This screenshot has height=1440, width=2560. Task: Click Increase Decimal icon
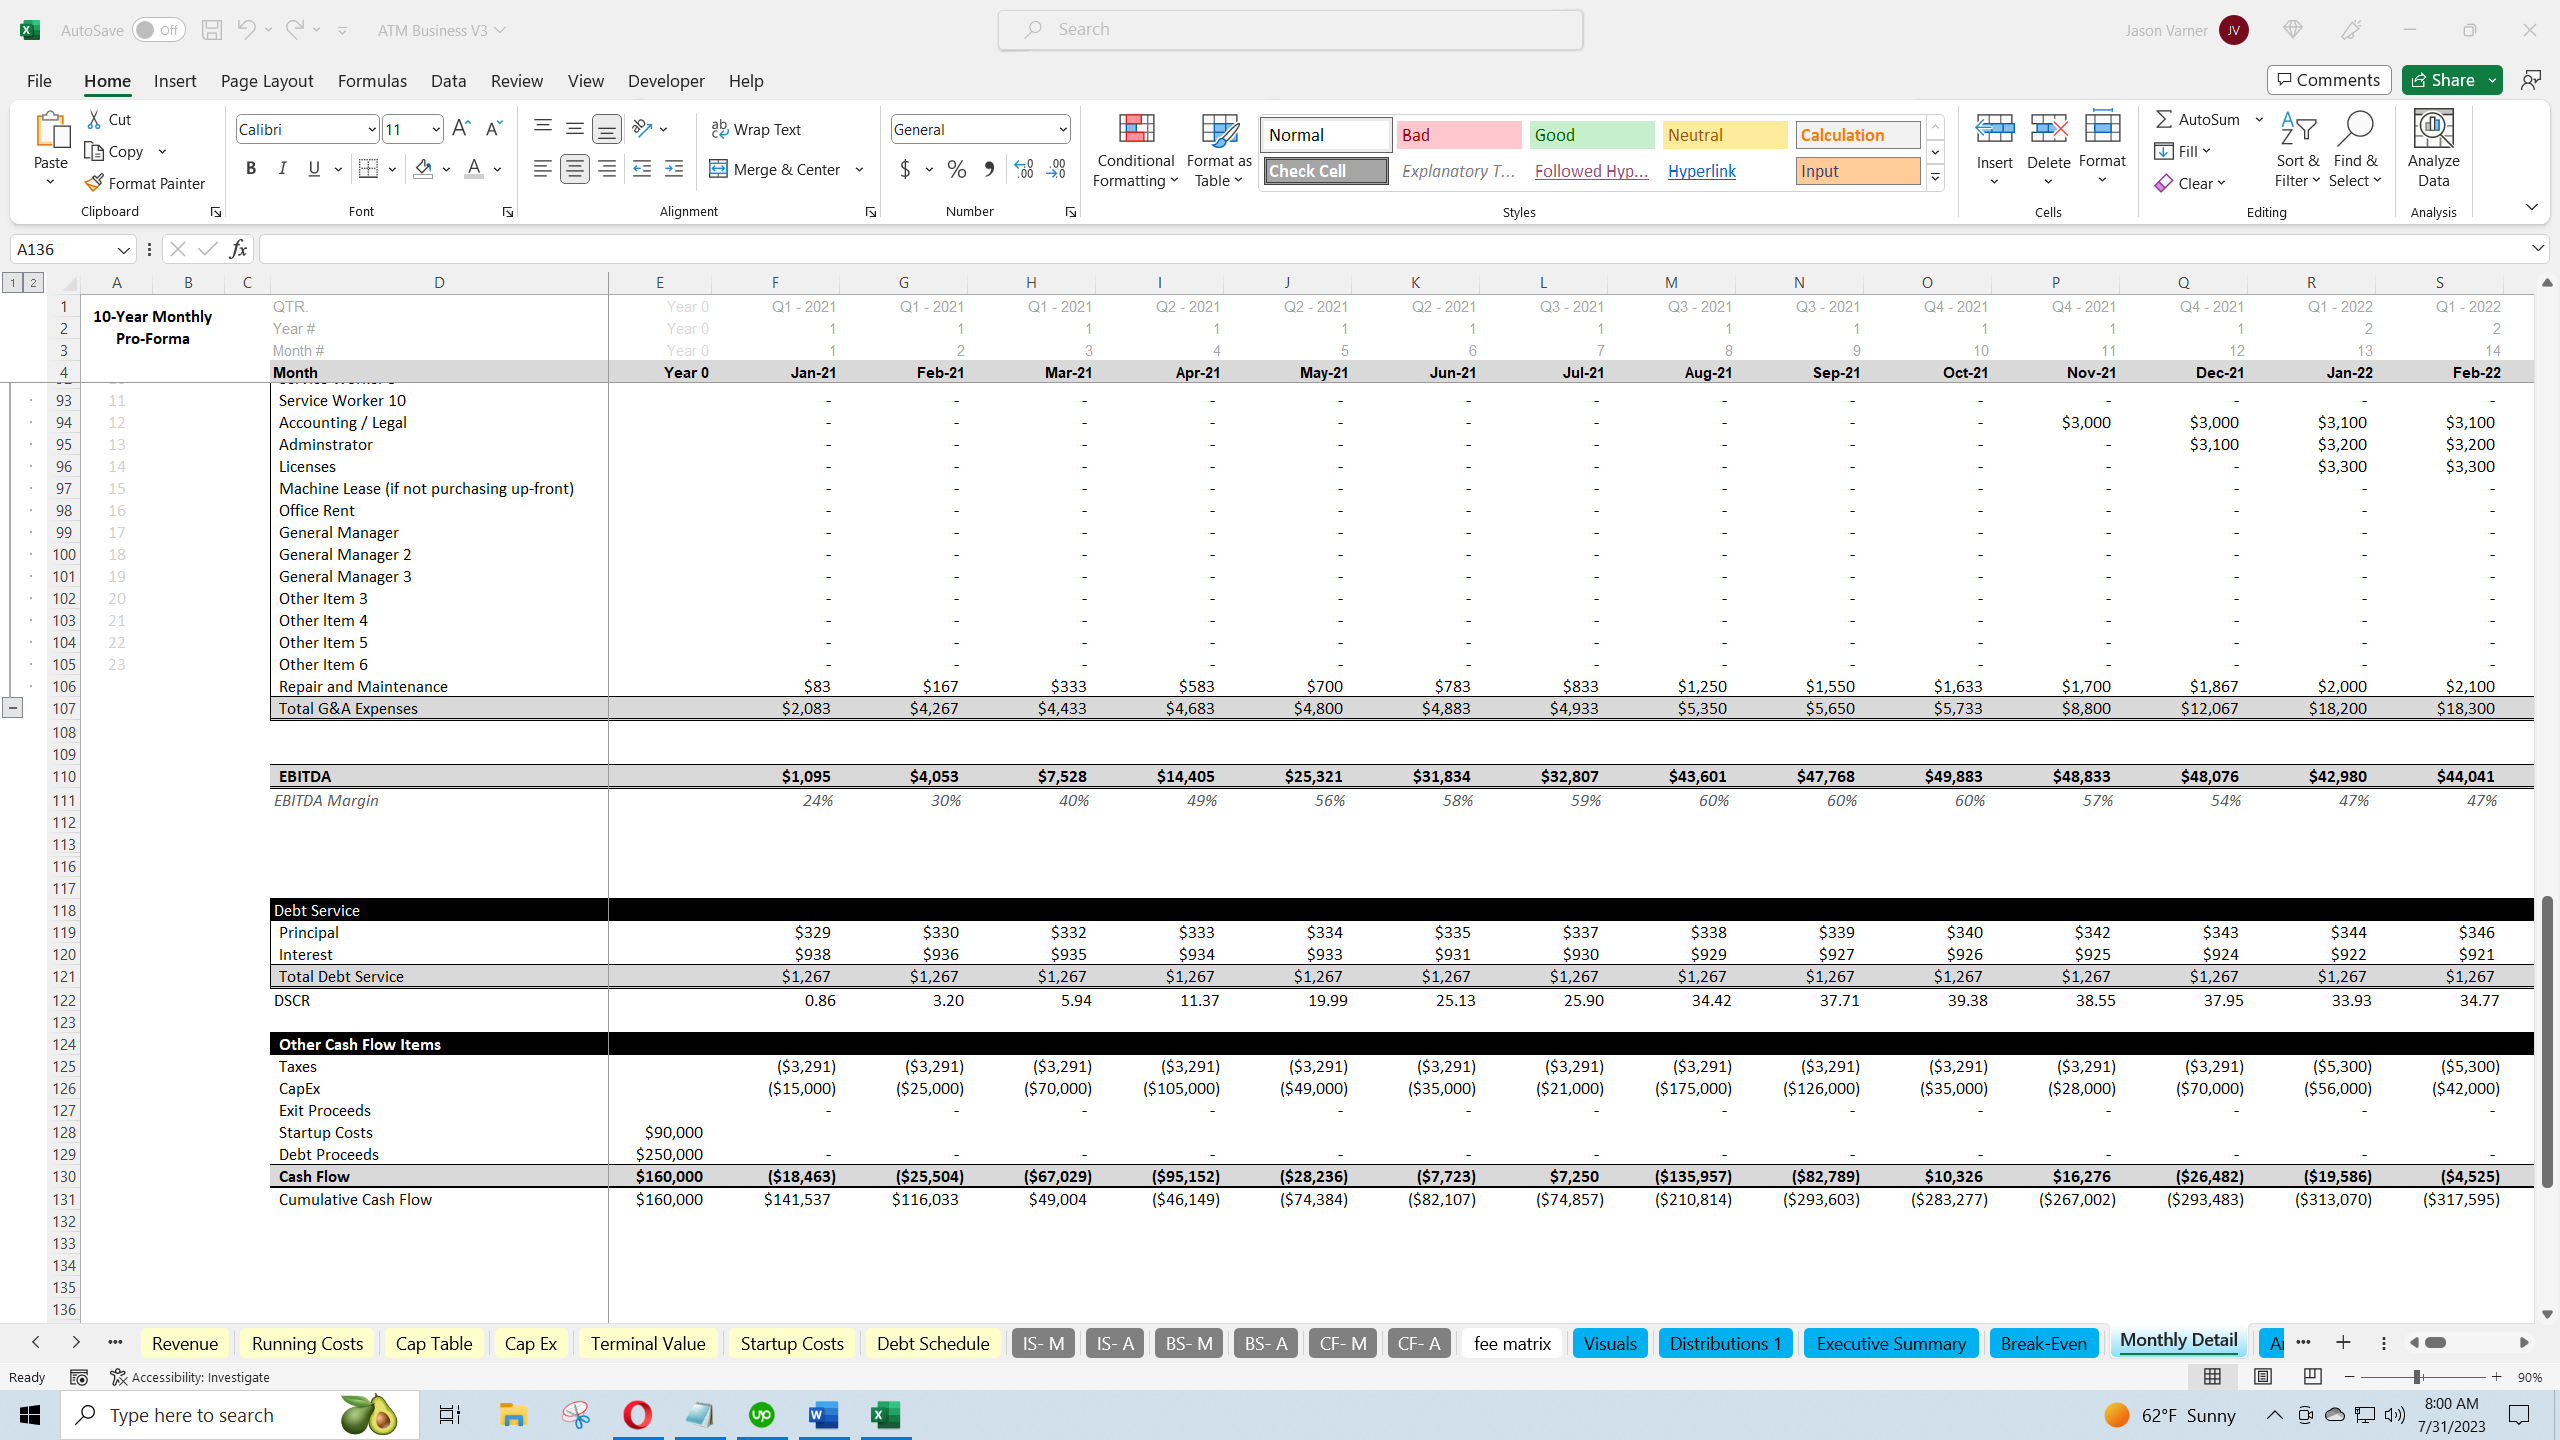point(1024,169)
